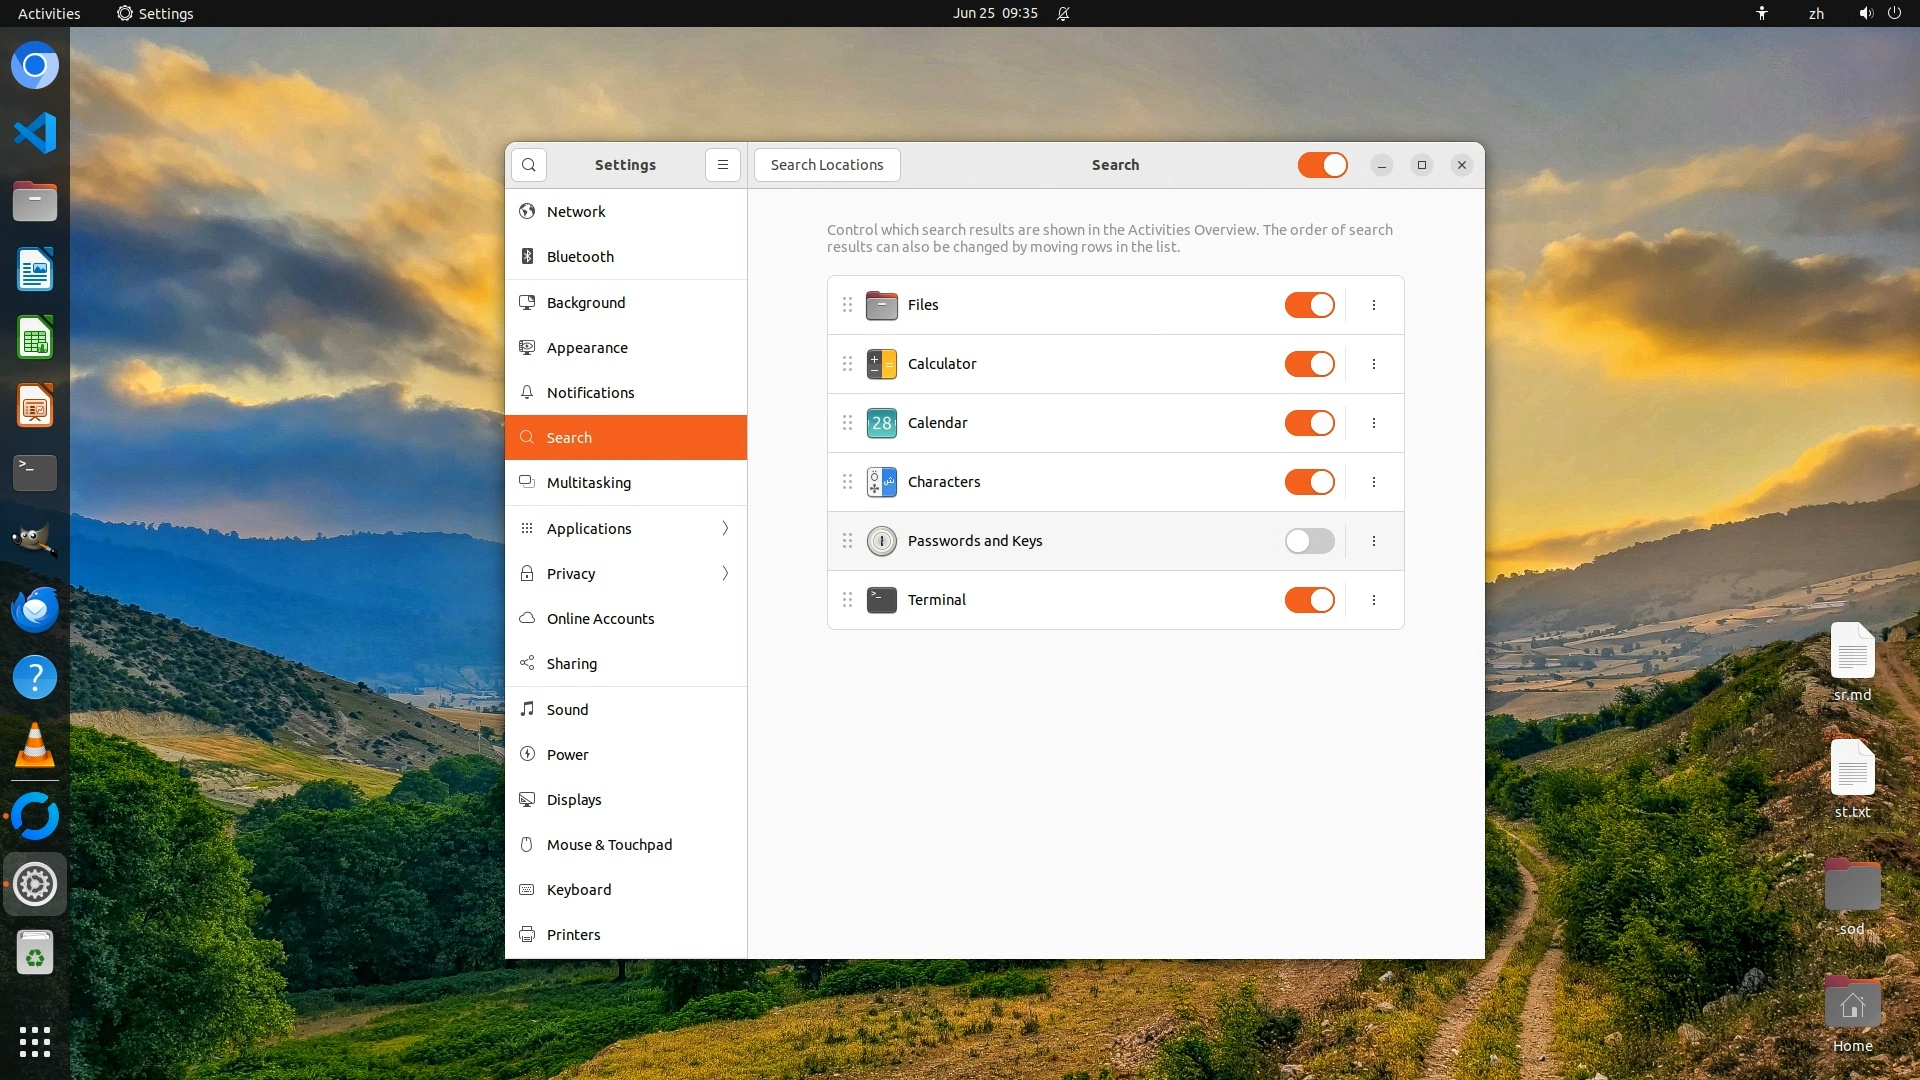
Task: Expand the Privacy submenu chevron
Action: [725, 573]
